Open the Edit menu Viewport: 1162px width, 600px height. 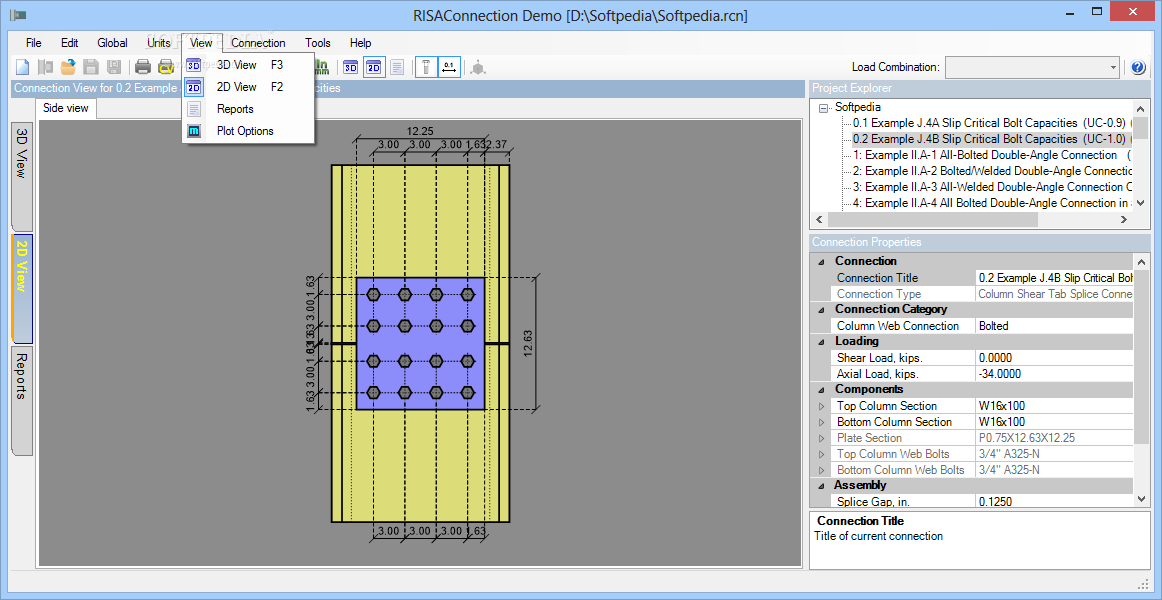click(x=70, y=43)
